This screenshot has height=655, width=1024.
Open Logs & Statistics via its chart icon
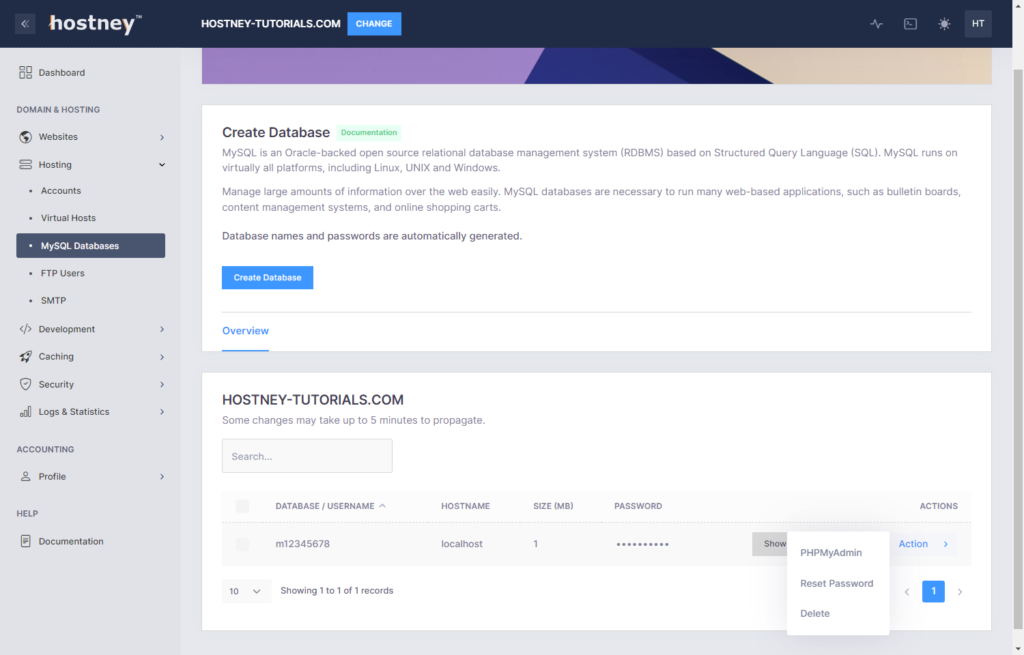coord(24,411)
